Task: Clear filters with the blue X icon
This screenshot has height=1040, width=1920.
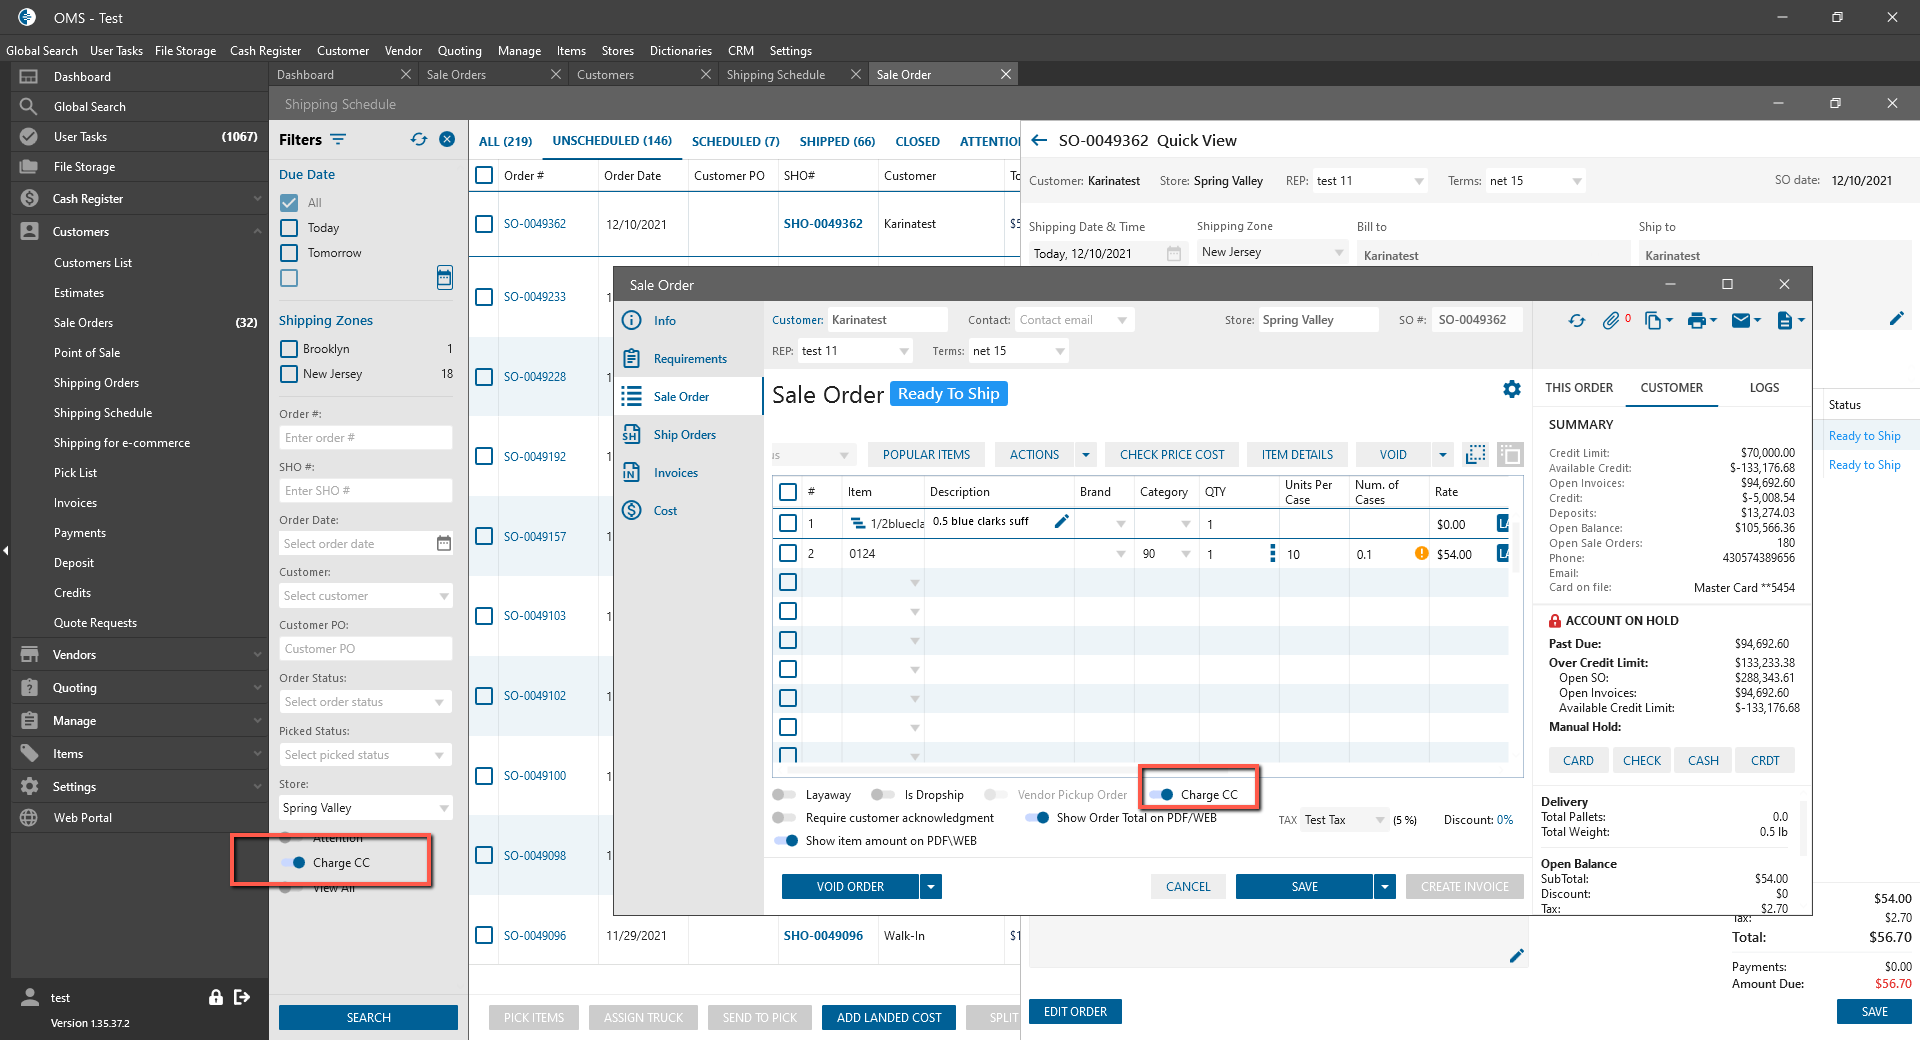Action: 447,140
